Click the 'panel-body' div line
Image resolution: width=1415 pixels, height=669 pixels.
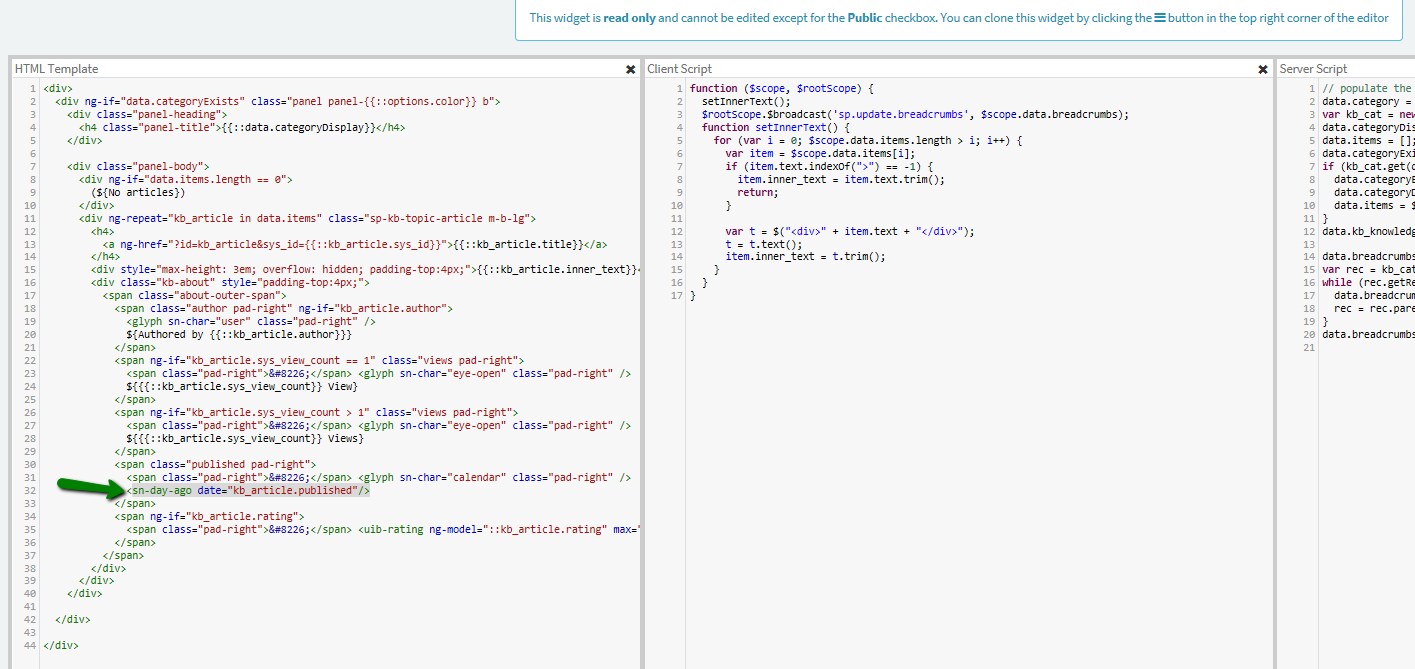pos(138,166)
